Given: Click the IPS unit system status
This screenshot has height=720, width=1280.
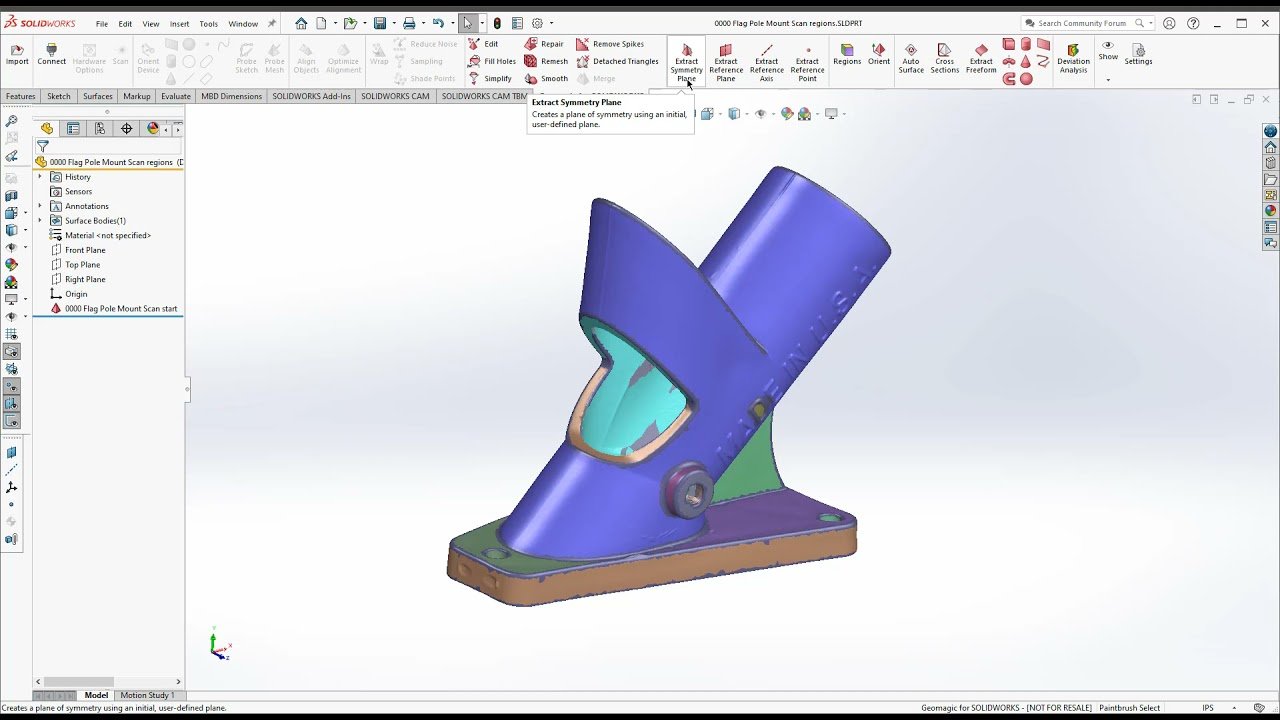Looking at the screenshot, I should 1208,708.
